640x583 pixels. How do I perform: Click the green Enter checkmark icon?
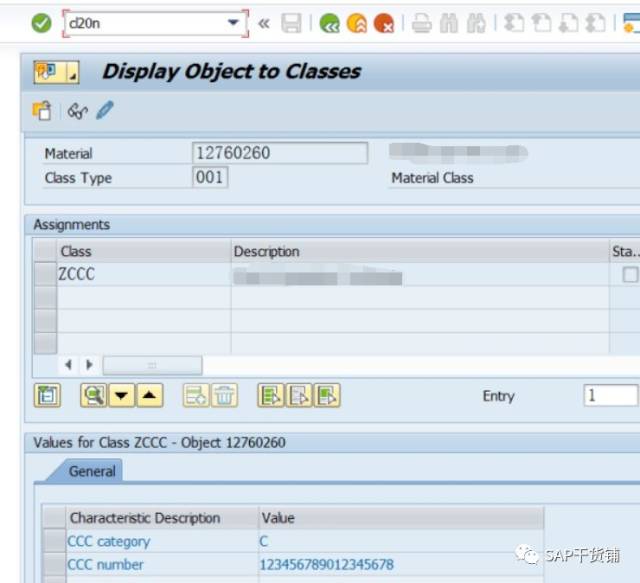click(x=42, y=23)
